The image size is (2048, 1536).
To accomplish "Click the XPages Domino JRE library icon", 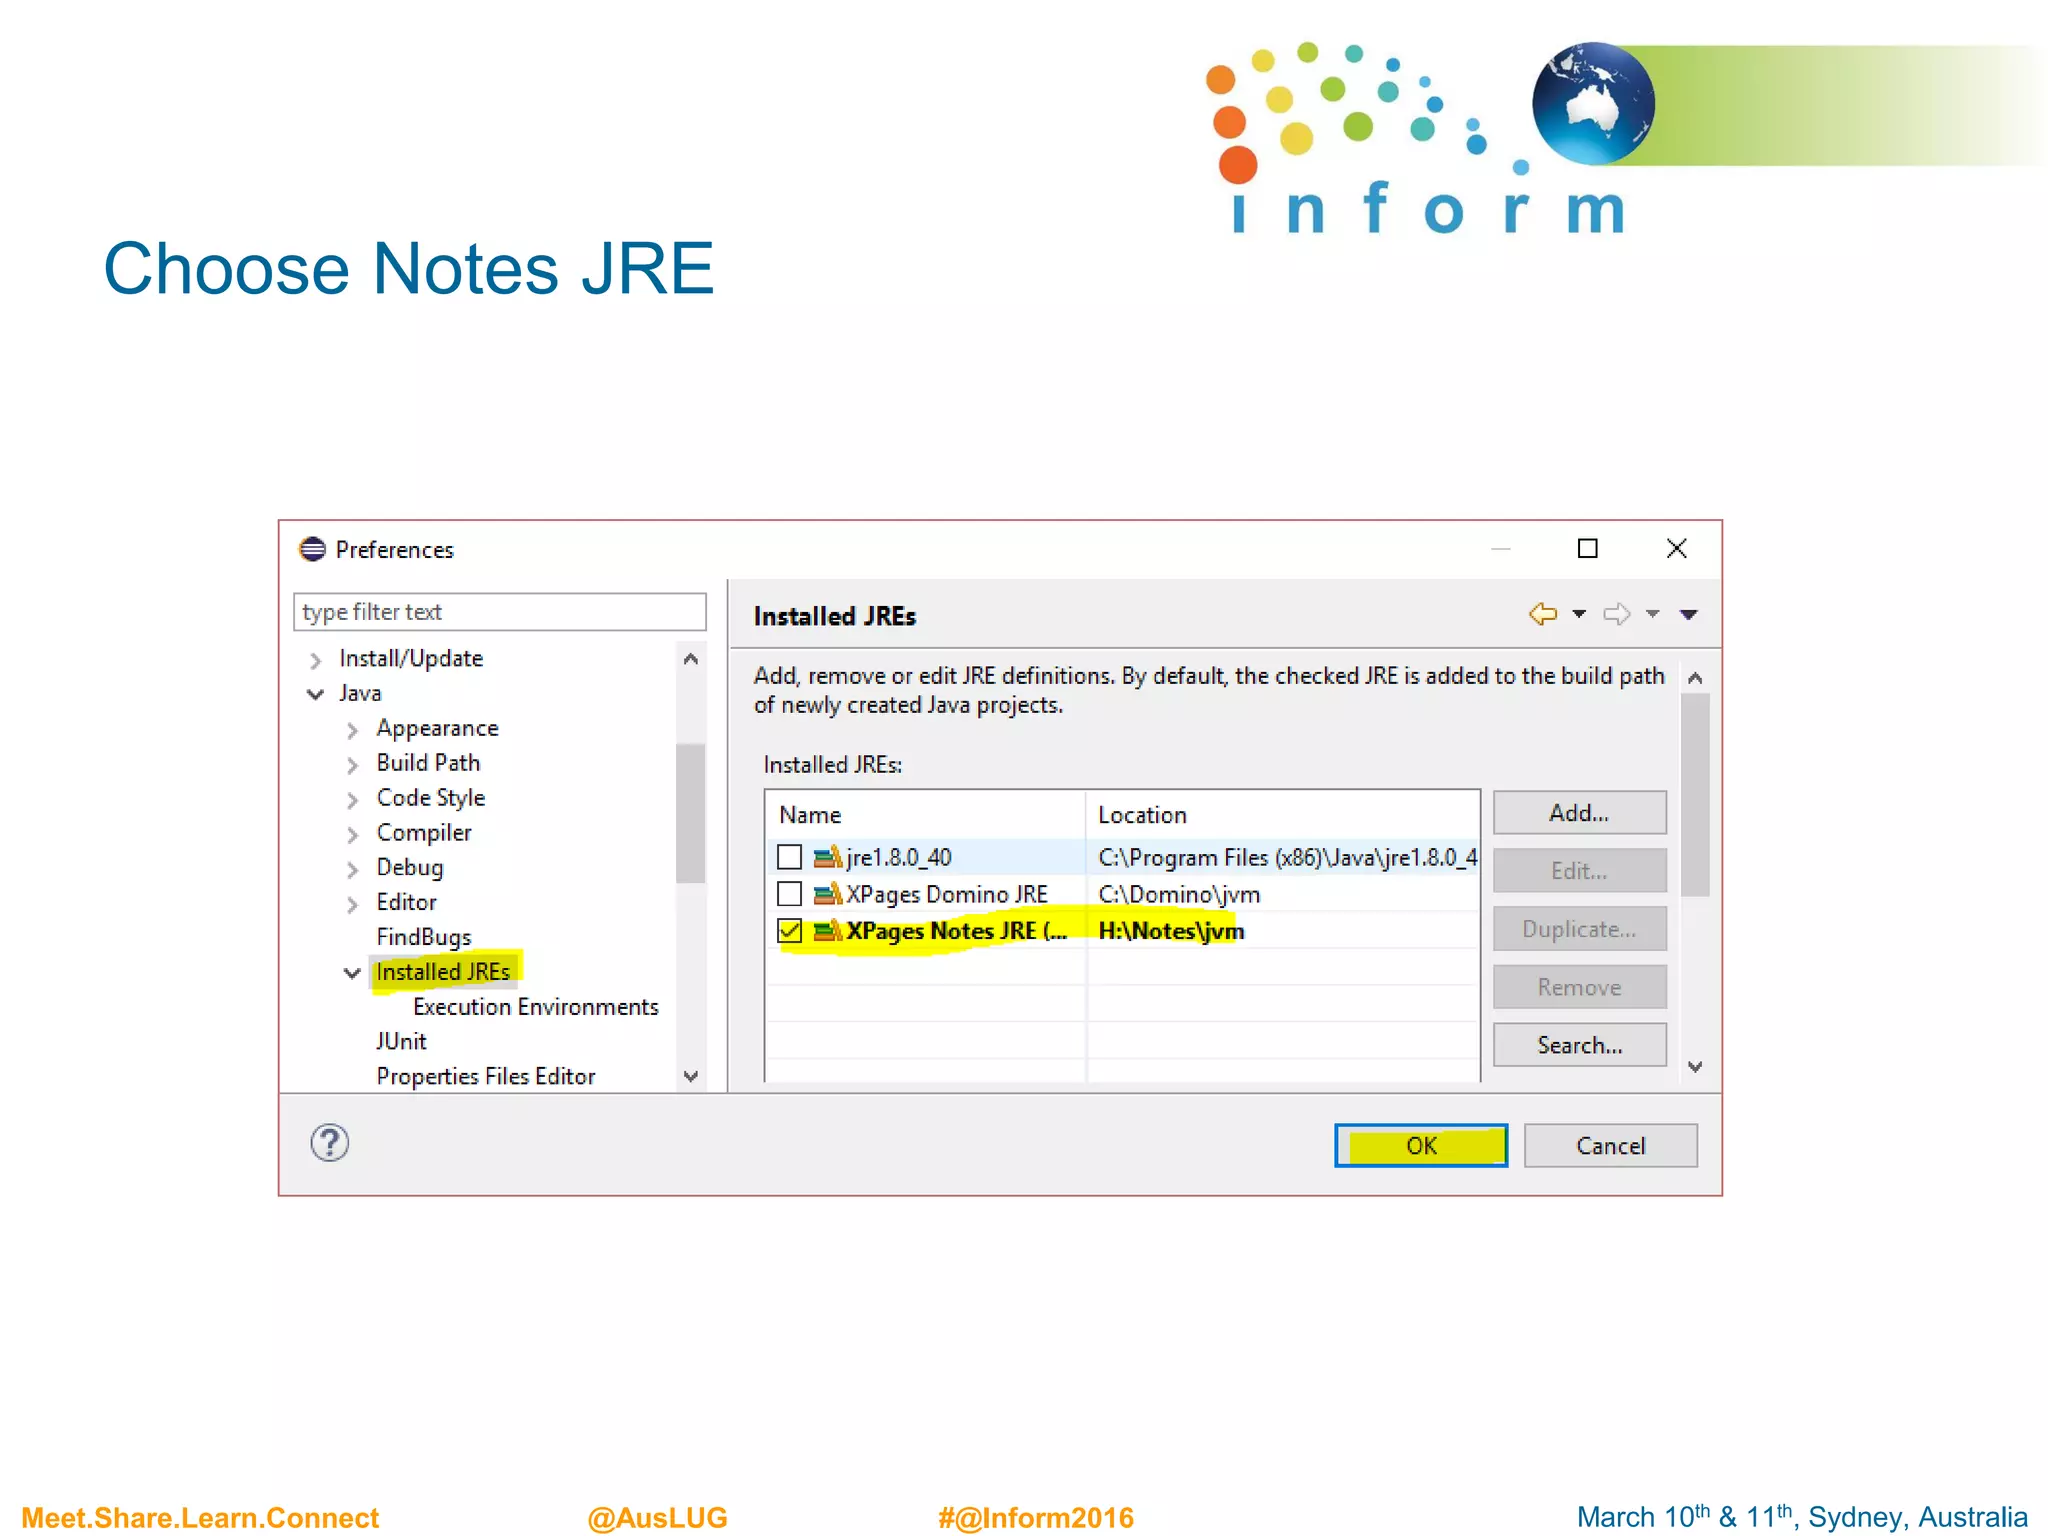I will click(826, 894).
